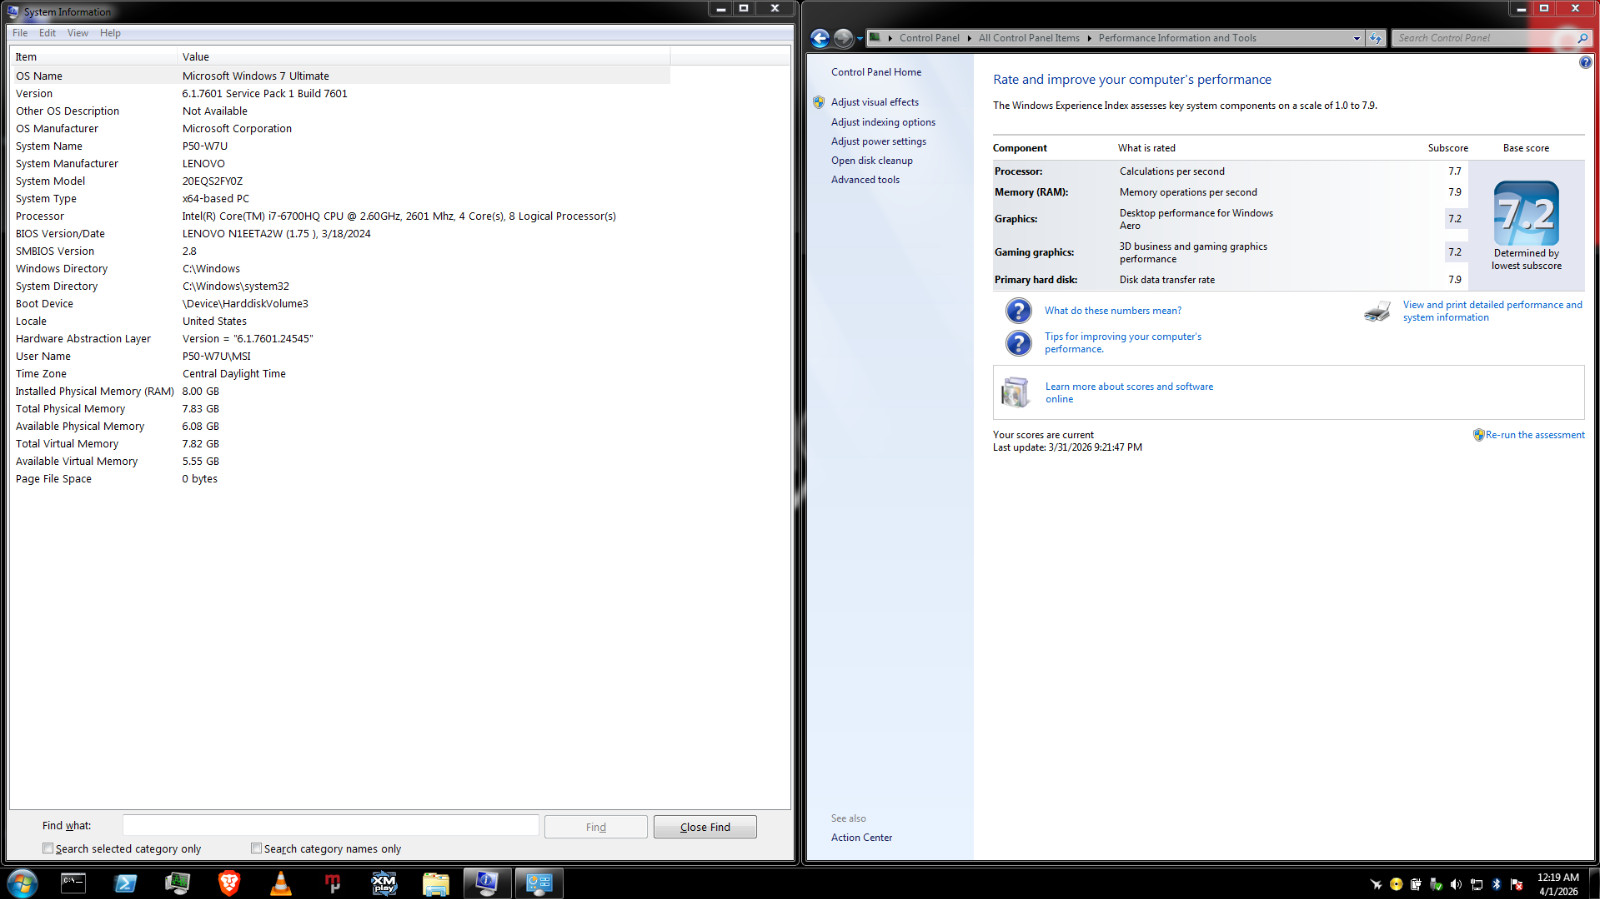Click the Find button
This screenshot has height=899, width=1600.
click(596, 827)
